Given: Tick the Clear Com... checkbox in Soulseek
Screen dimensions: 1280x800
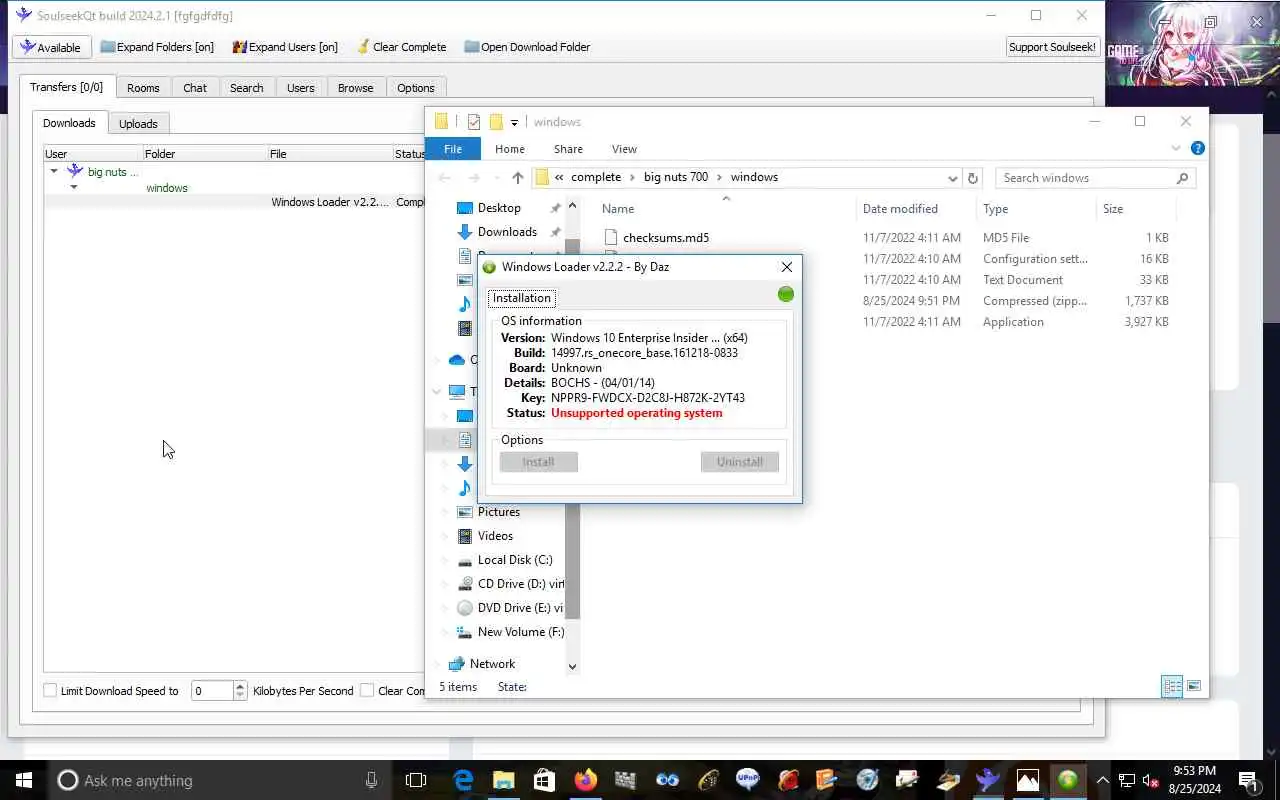Looking at the screenshot, I should 367,691.
